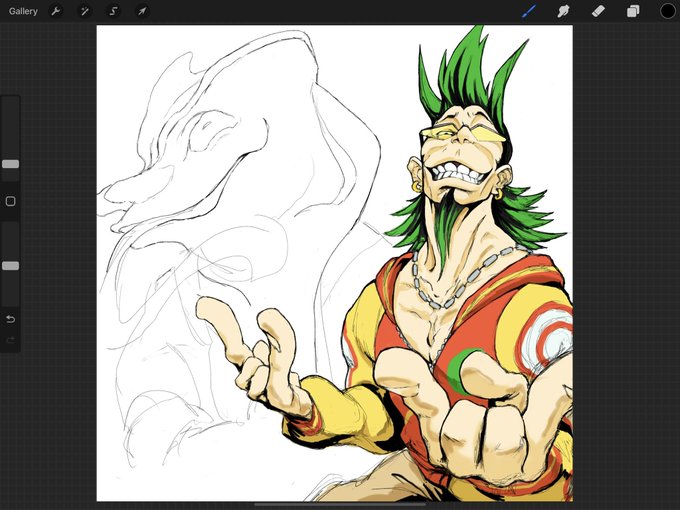The height and width of the screenshot is (510, 680).
Task: Open the Actions wrench menu
Action: point(56,11)
